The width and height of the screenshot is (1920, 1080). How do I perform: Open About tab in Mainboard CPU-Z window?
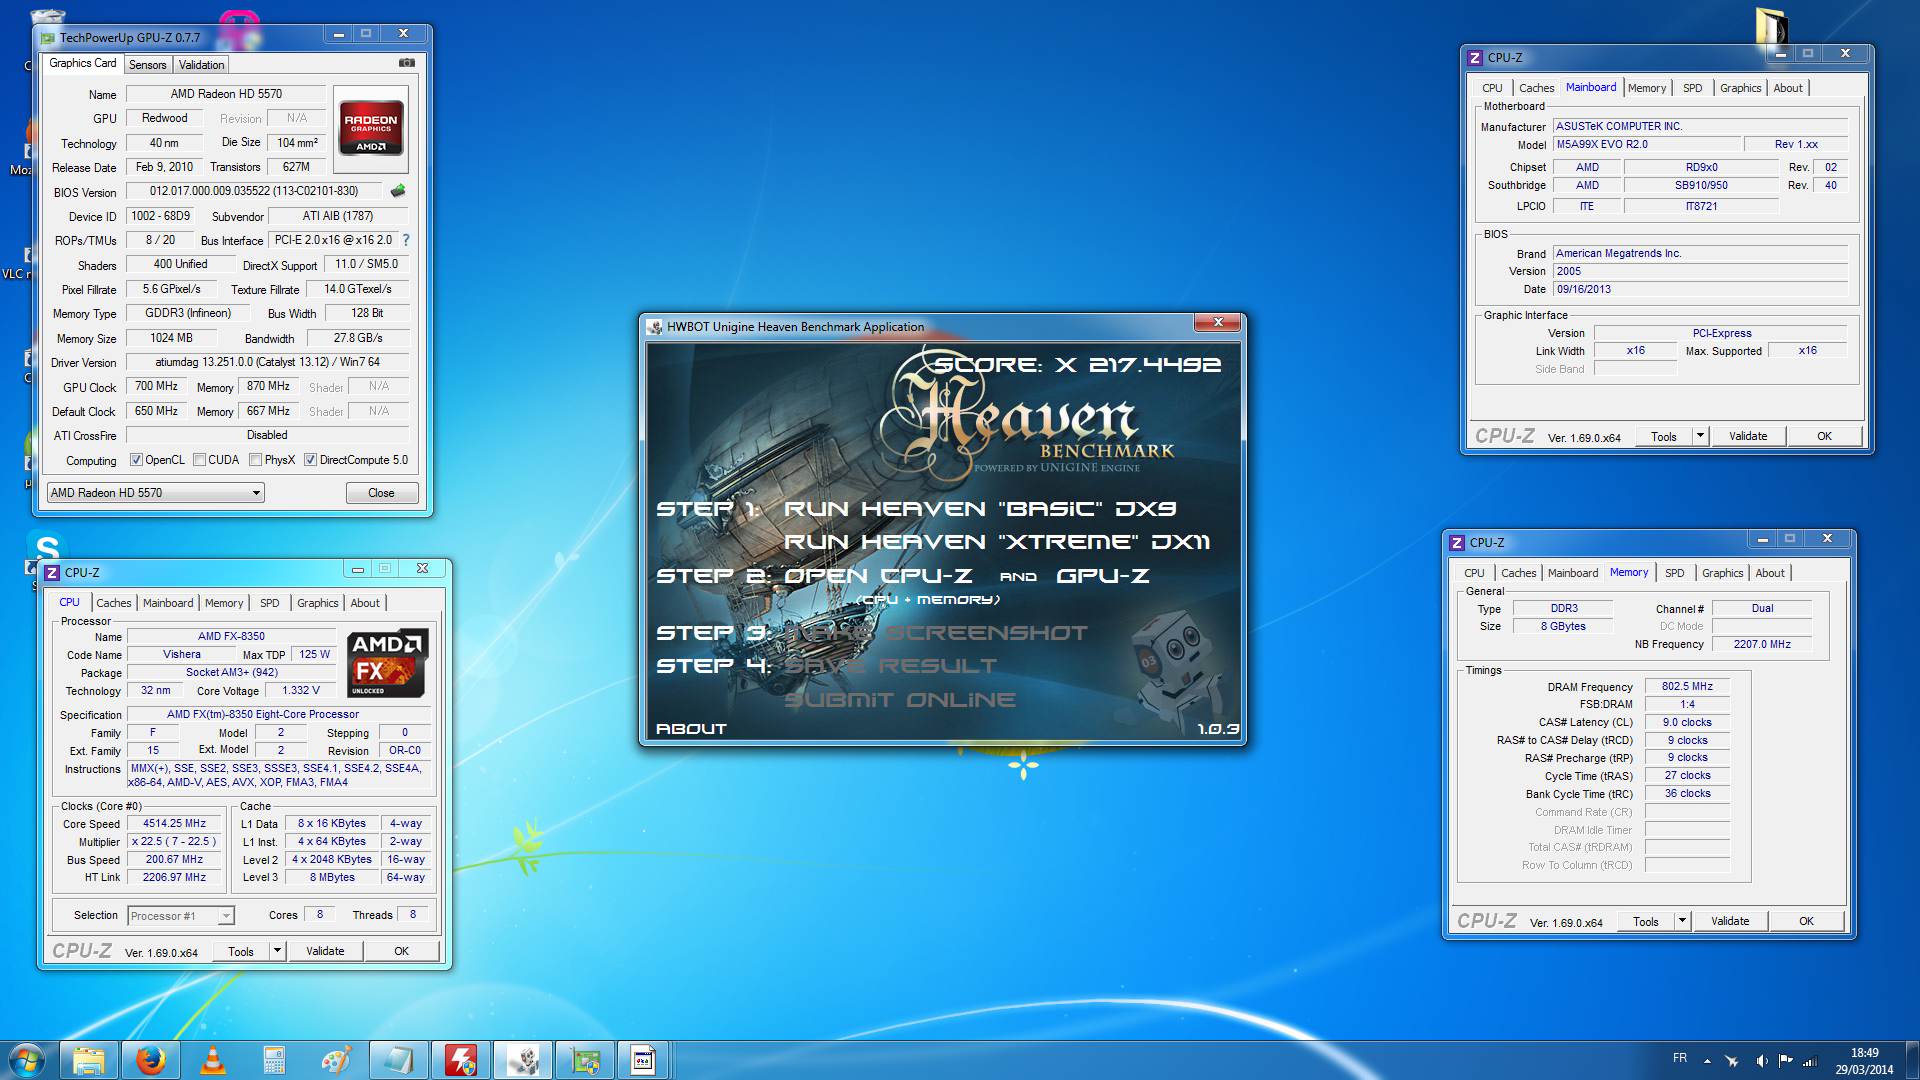click(1788, 88)
